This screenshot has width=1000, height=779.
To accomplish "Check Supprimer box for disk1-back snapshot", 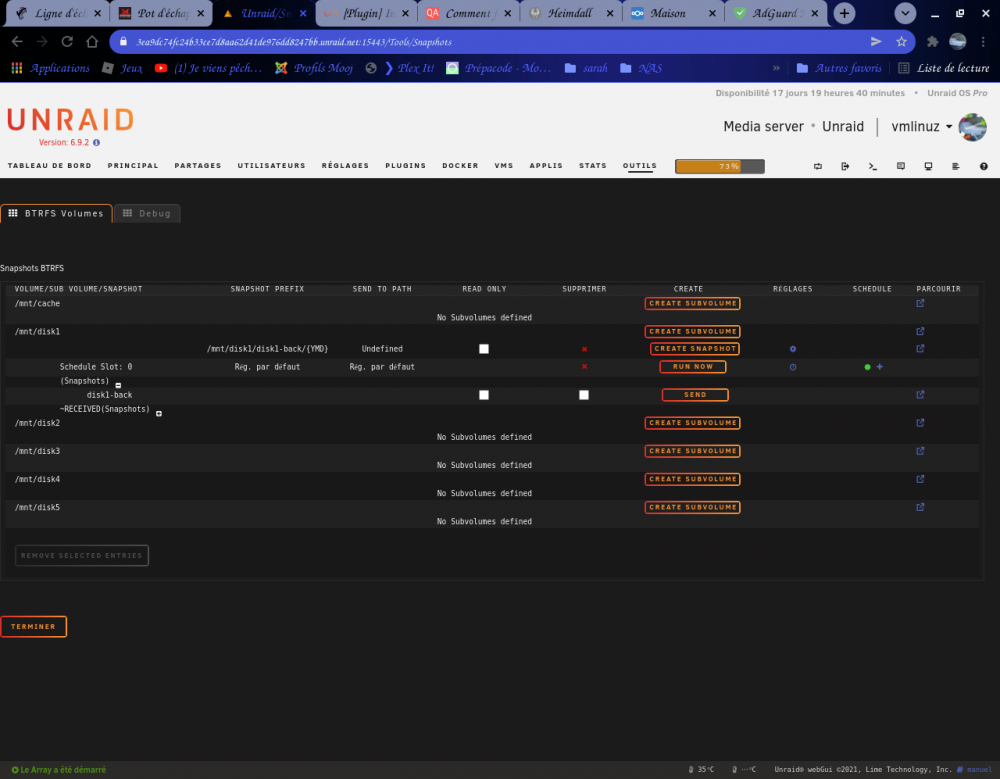I will click(584, 395).
